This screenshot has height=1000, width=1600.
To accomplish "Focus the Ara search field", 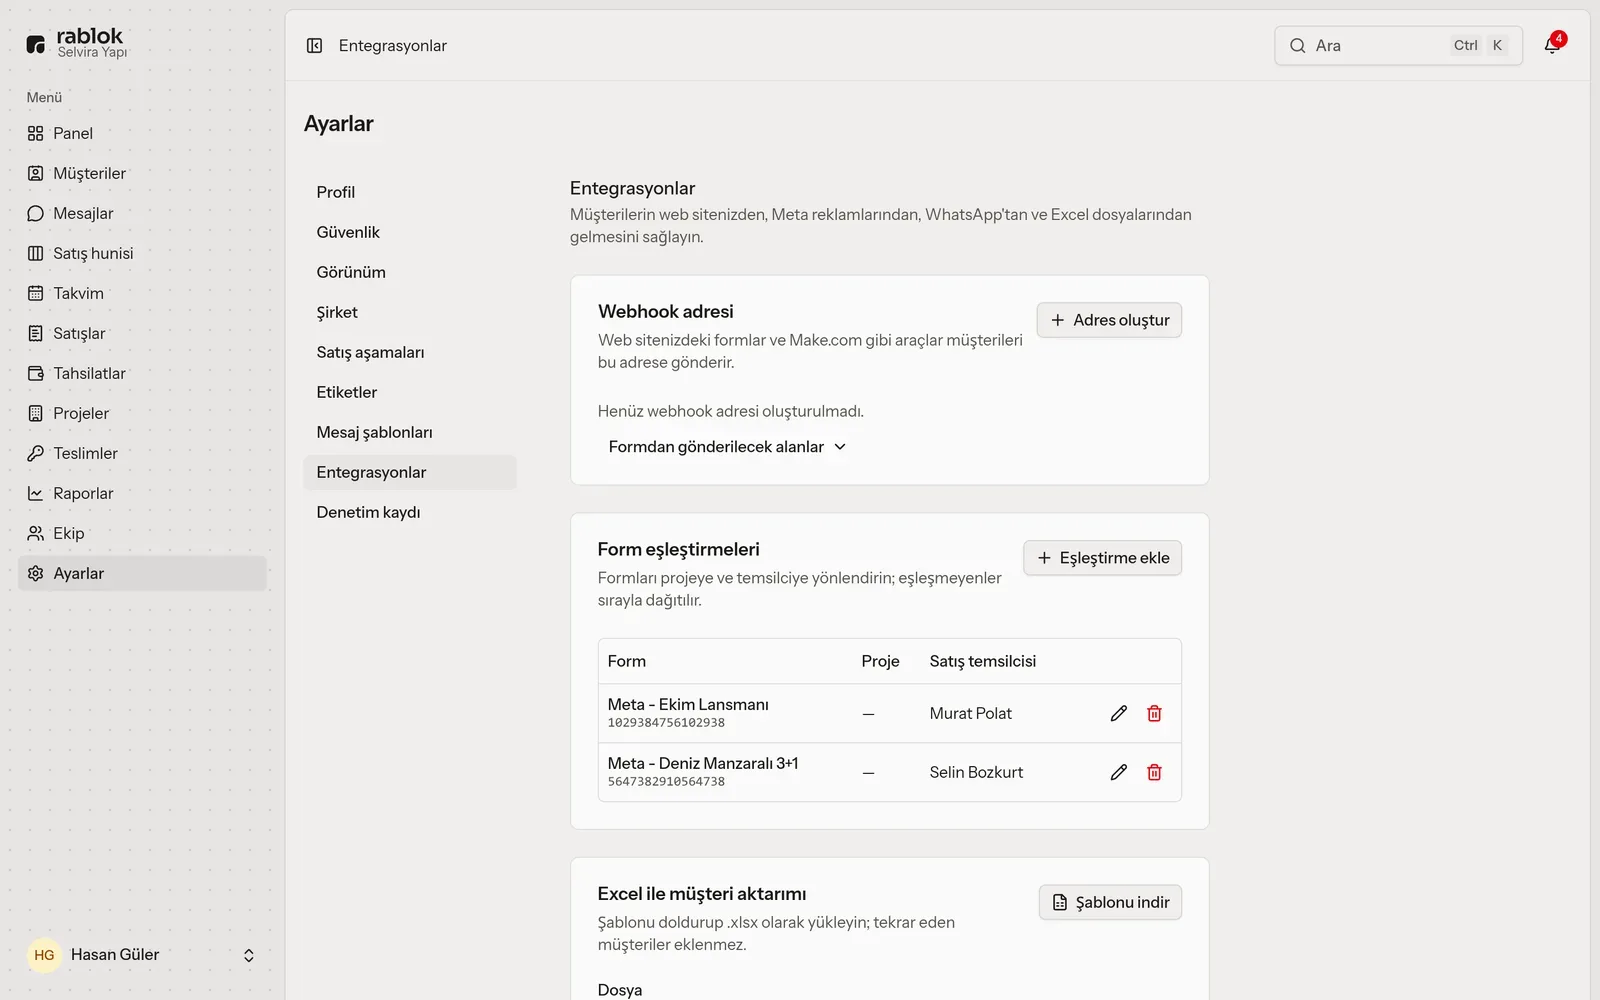I will [1398, 46].
